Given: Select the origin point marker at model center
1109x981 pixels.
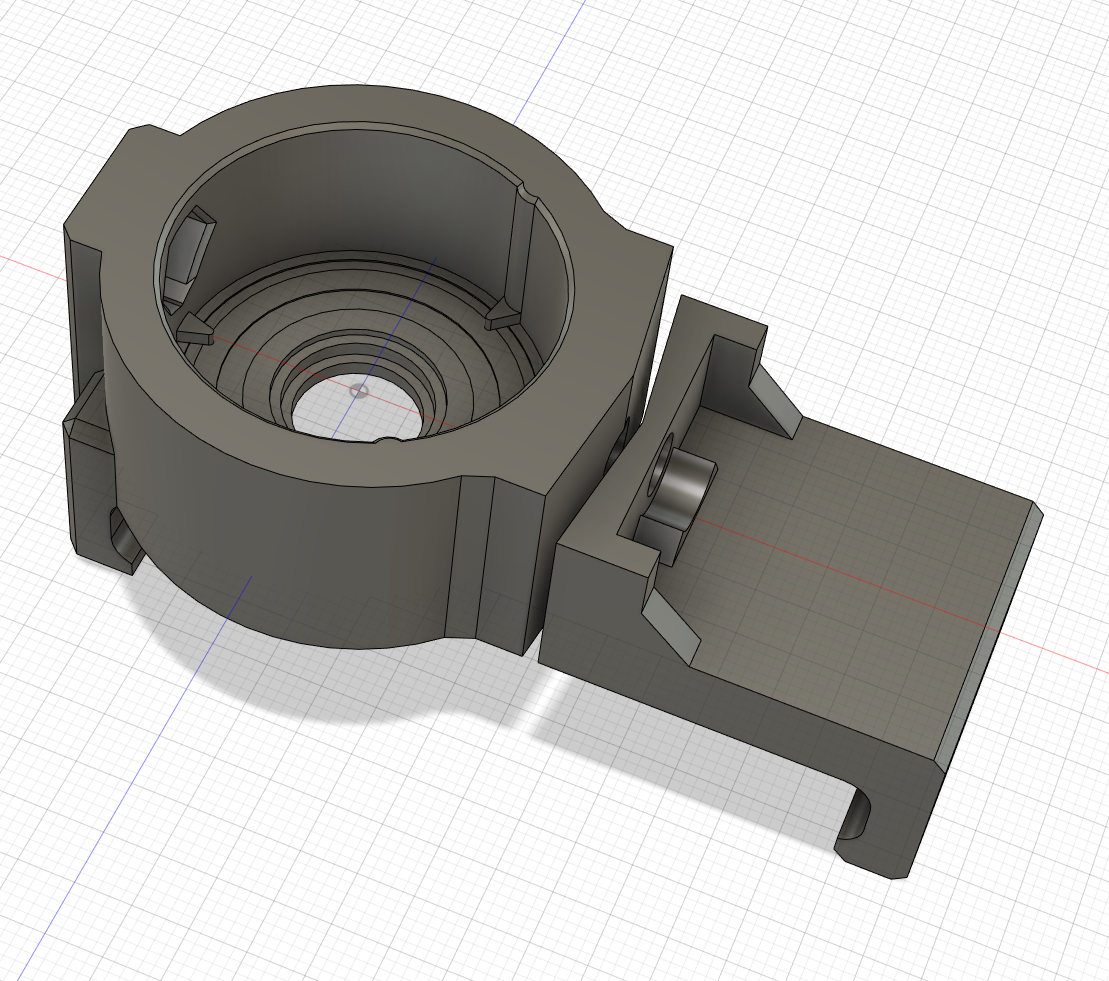Looking at the screenshot, I should coord(359,390).
